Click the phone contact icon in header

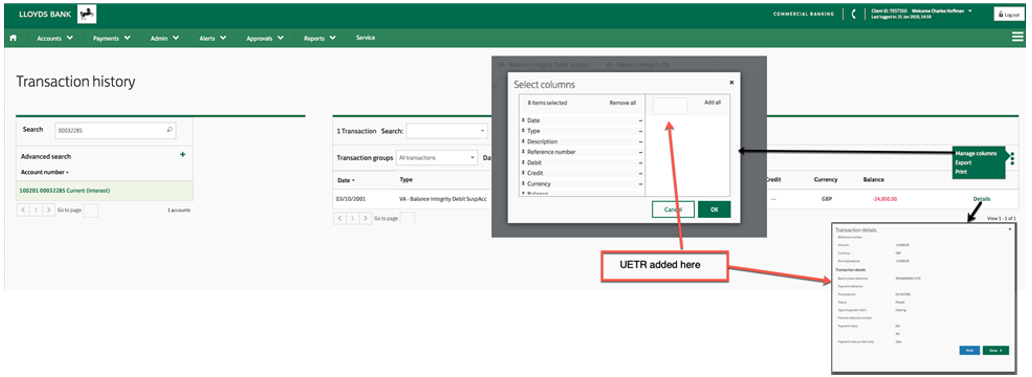[854, 14]
